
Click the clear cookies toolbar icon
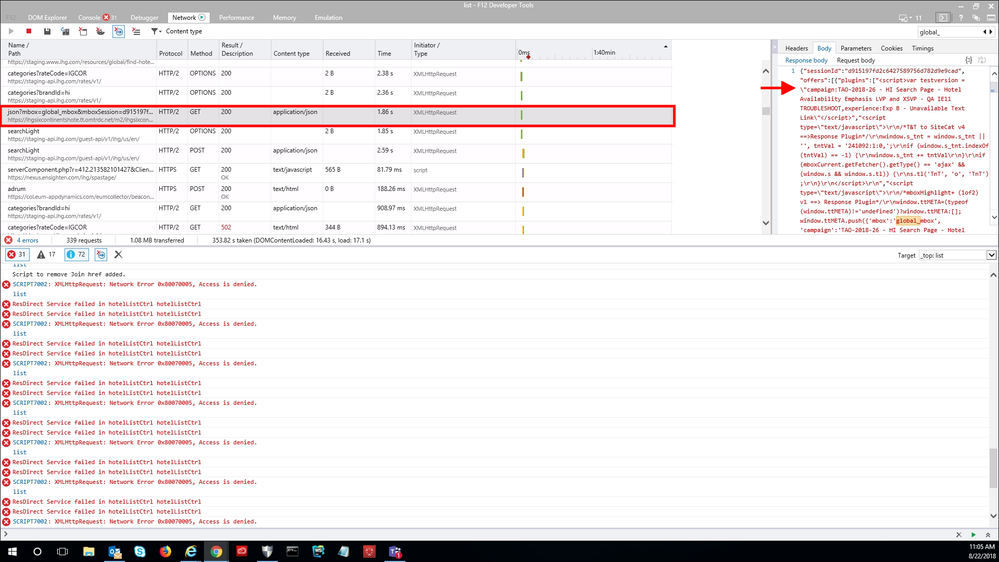100,31
